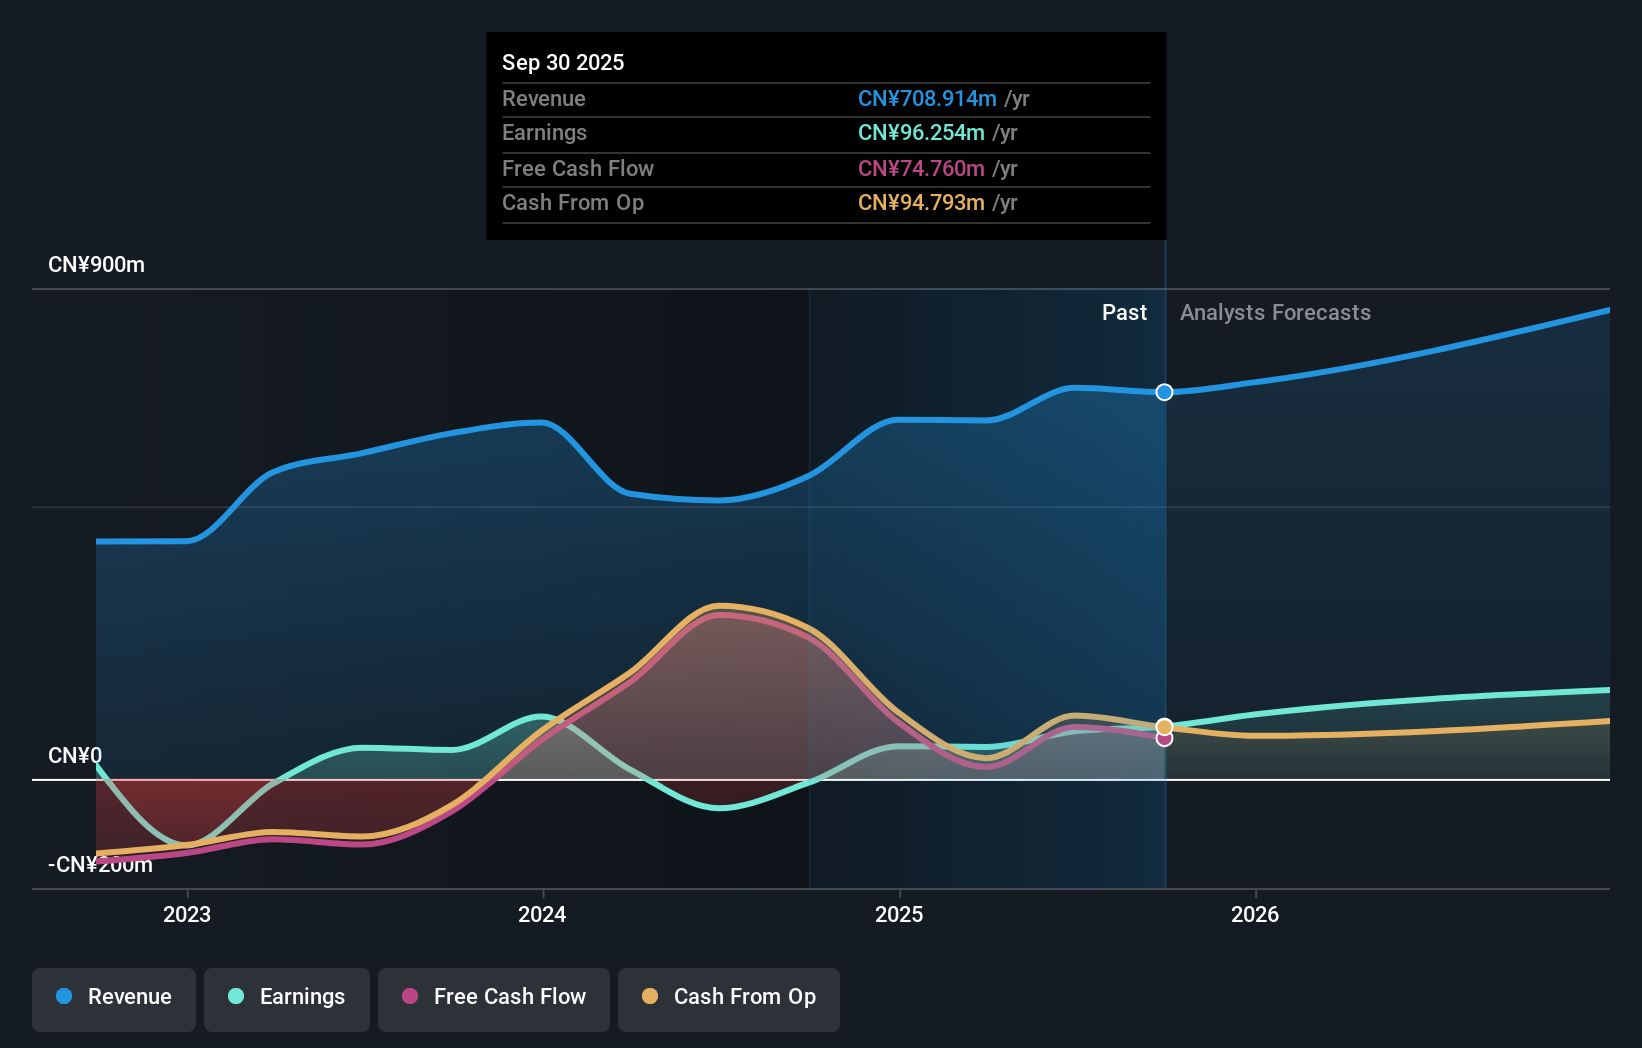Toggle the Earnings series legend button
The image size is (1642, 1048).
tap(287, 999)
